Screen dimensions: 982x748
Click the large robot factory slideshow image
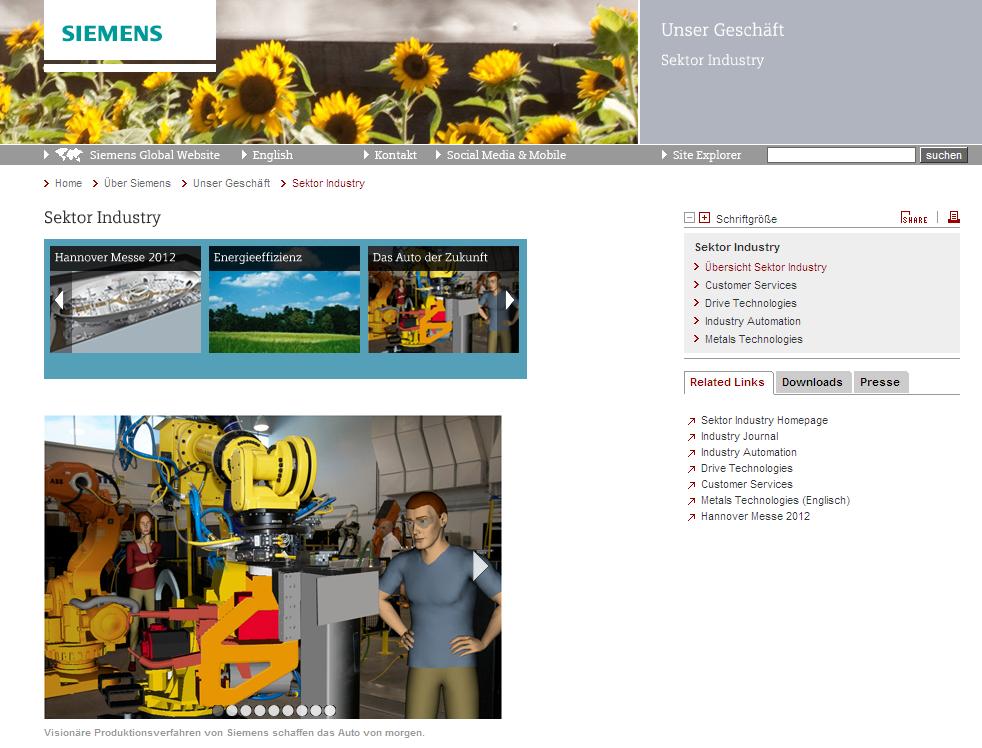click(273, 567)
